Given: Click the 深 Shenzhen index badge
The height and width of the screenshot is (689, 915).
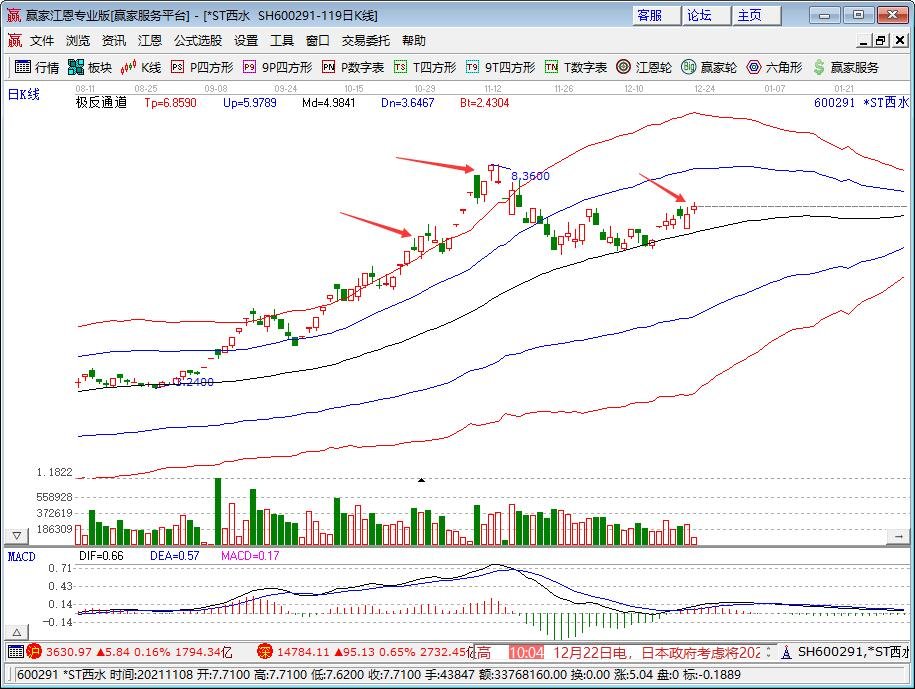Looking at the screenshot, I should pos(264,652).
